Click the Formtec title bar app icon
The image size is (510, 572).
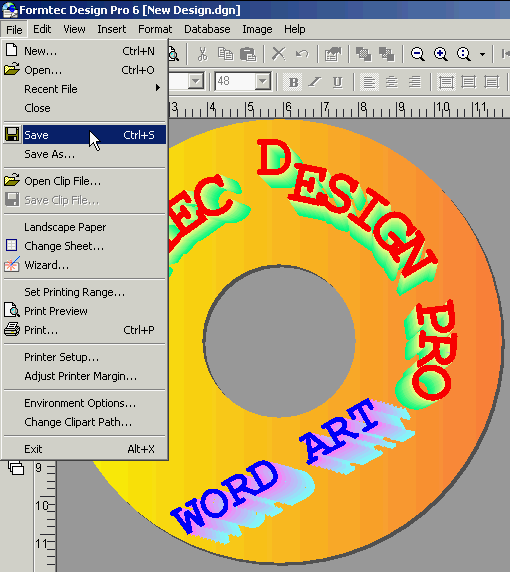click(9, 10)
